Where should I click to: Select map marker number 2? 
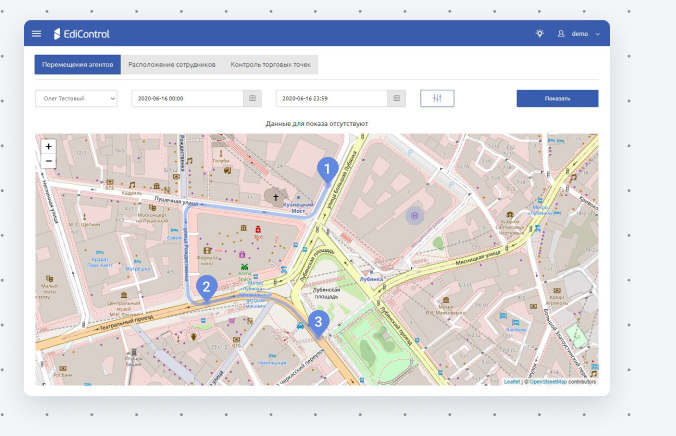pos(206,286)
